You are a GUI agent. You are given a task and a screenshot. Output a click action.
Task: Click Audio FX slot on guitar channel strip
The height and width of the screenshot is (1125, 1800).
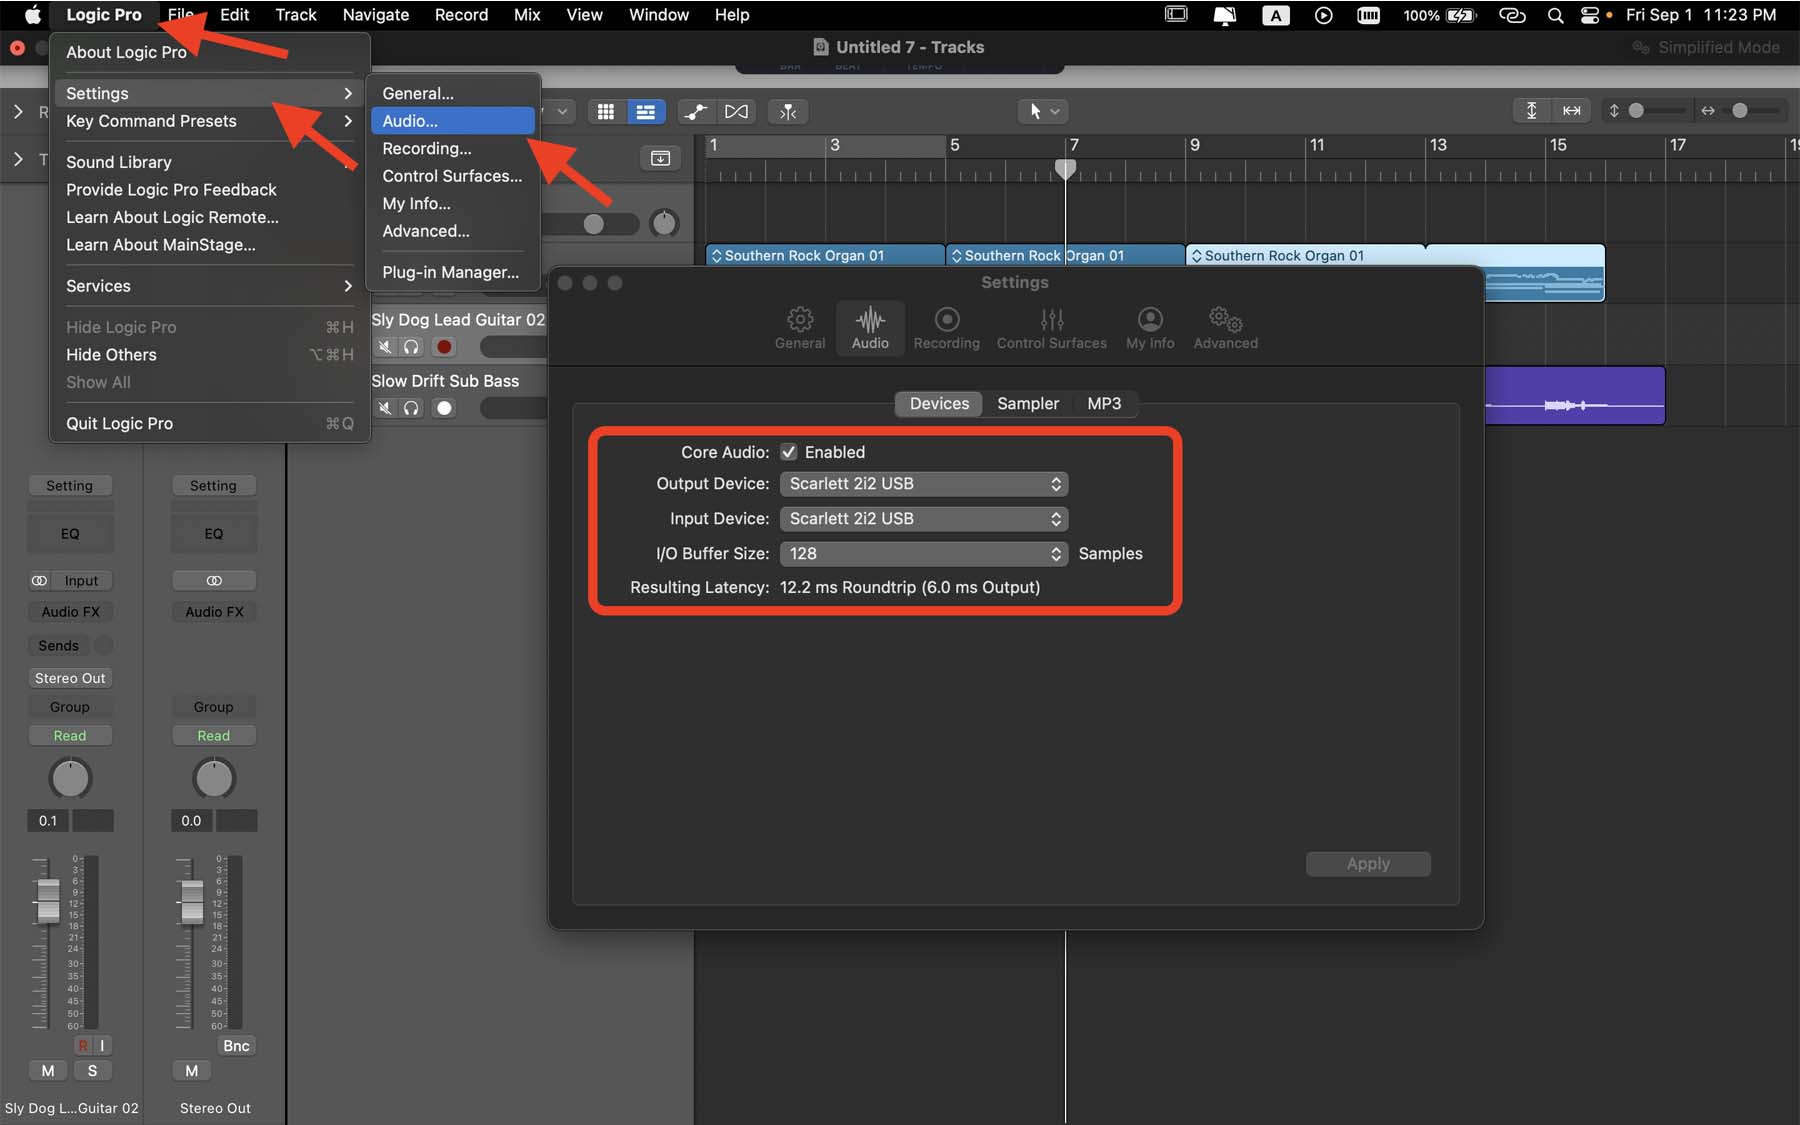[x=70, y=612]
